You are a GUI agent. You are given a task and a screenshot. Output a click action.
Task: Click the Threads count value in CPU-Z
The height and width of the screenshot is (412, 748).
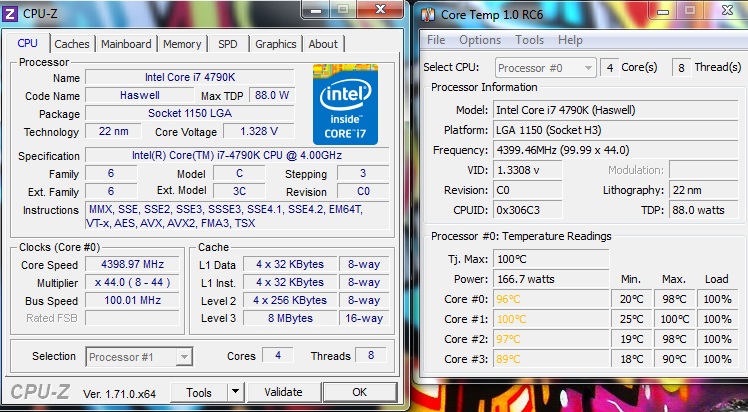click(371, 355)
